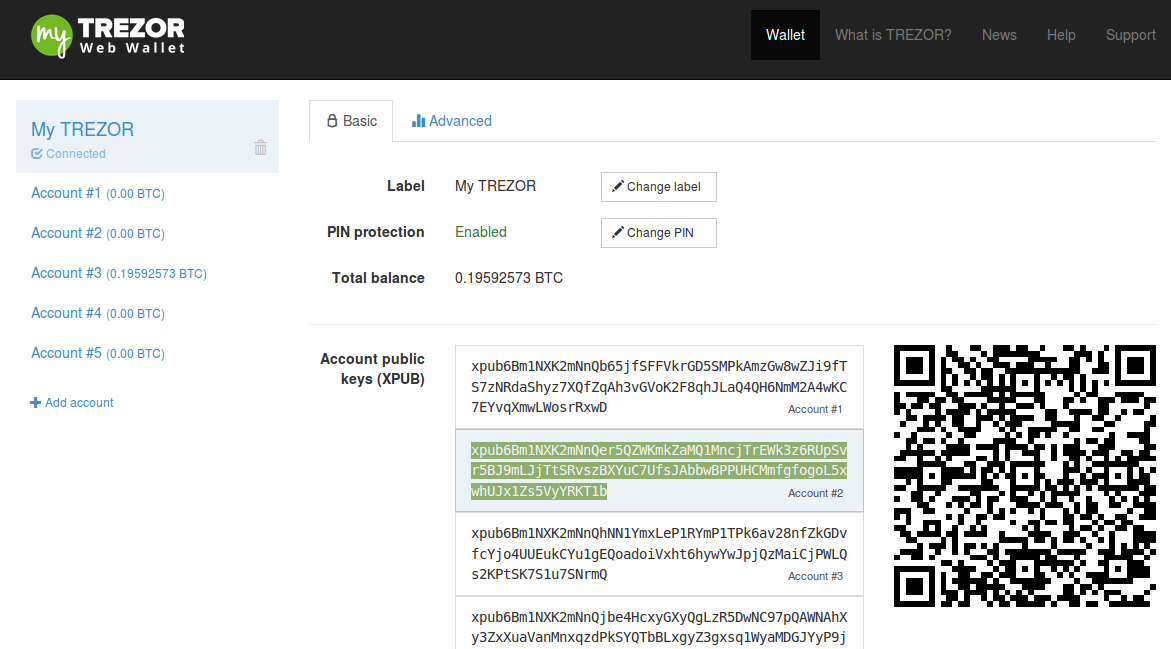This screenshot has height=649, width=1171.
Task: Select the highlighted Account #2 XPUB key
Action: pyautogui.click(x=659, y=471)
